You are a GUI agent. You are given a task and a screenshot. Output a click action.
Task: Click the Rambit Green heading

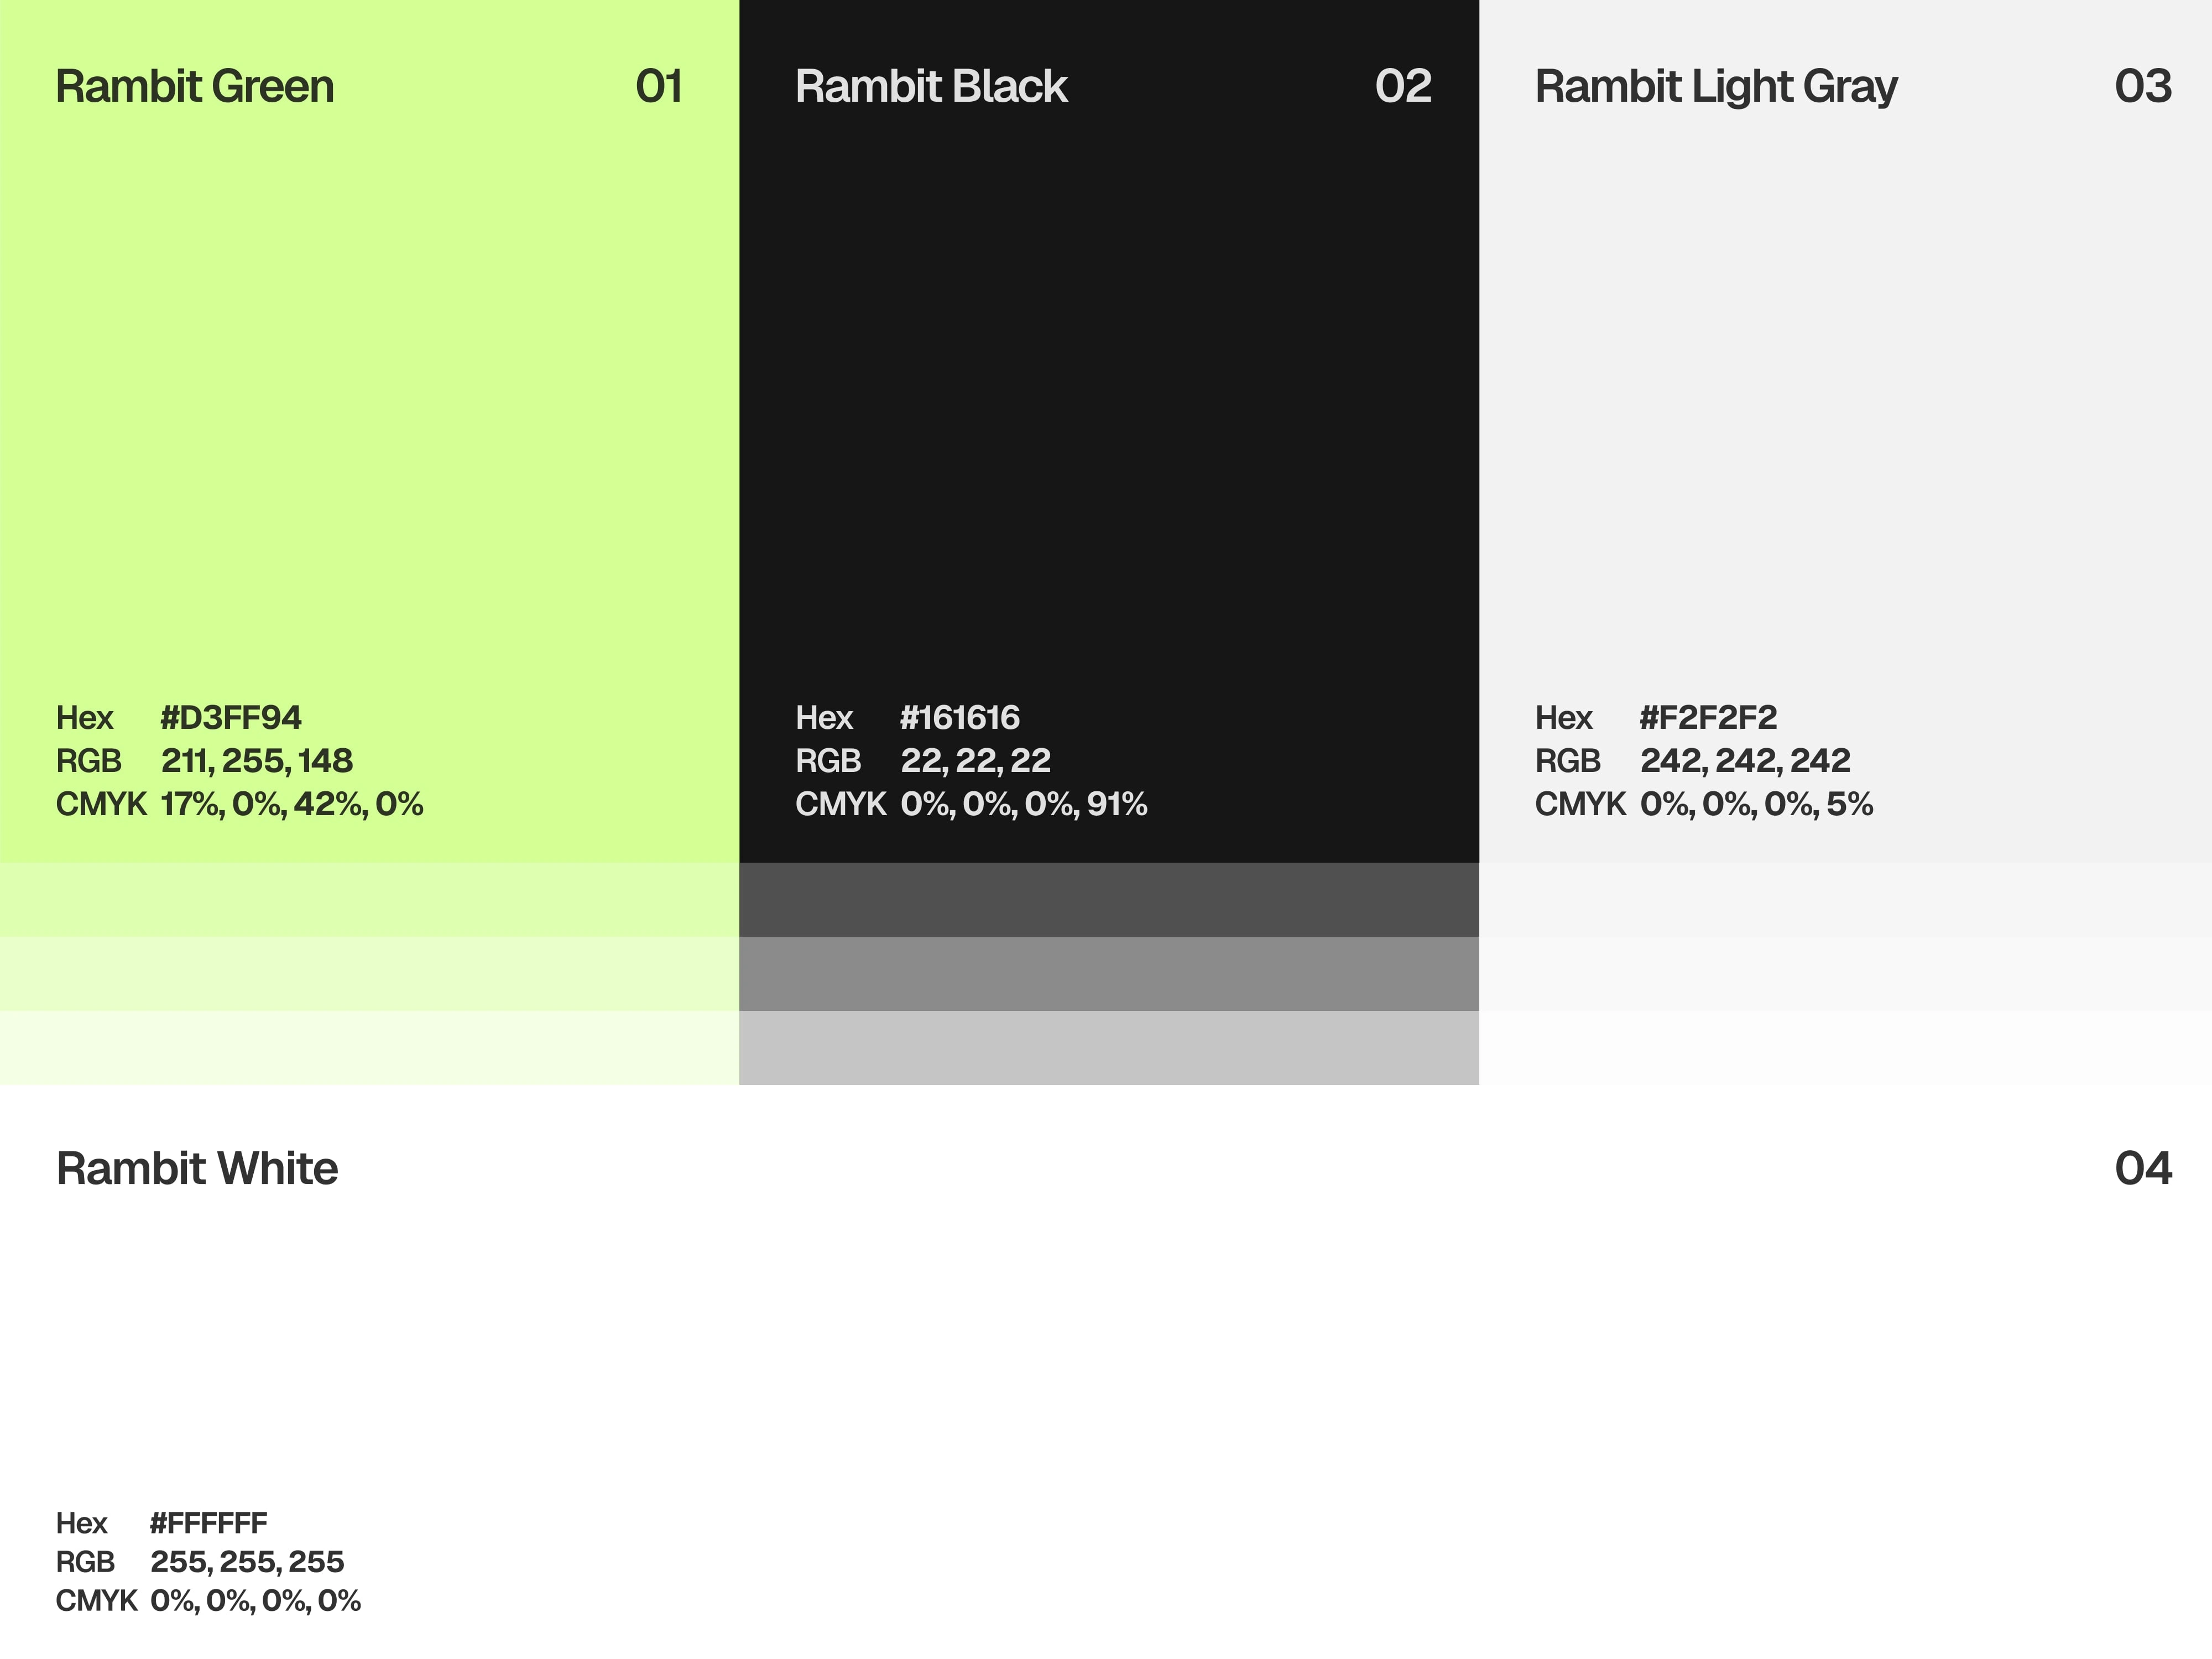(x=195, y=87)
